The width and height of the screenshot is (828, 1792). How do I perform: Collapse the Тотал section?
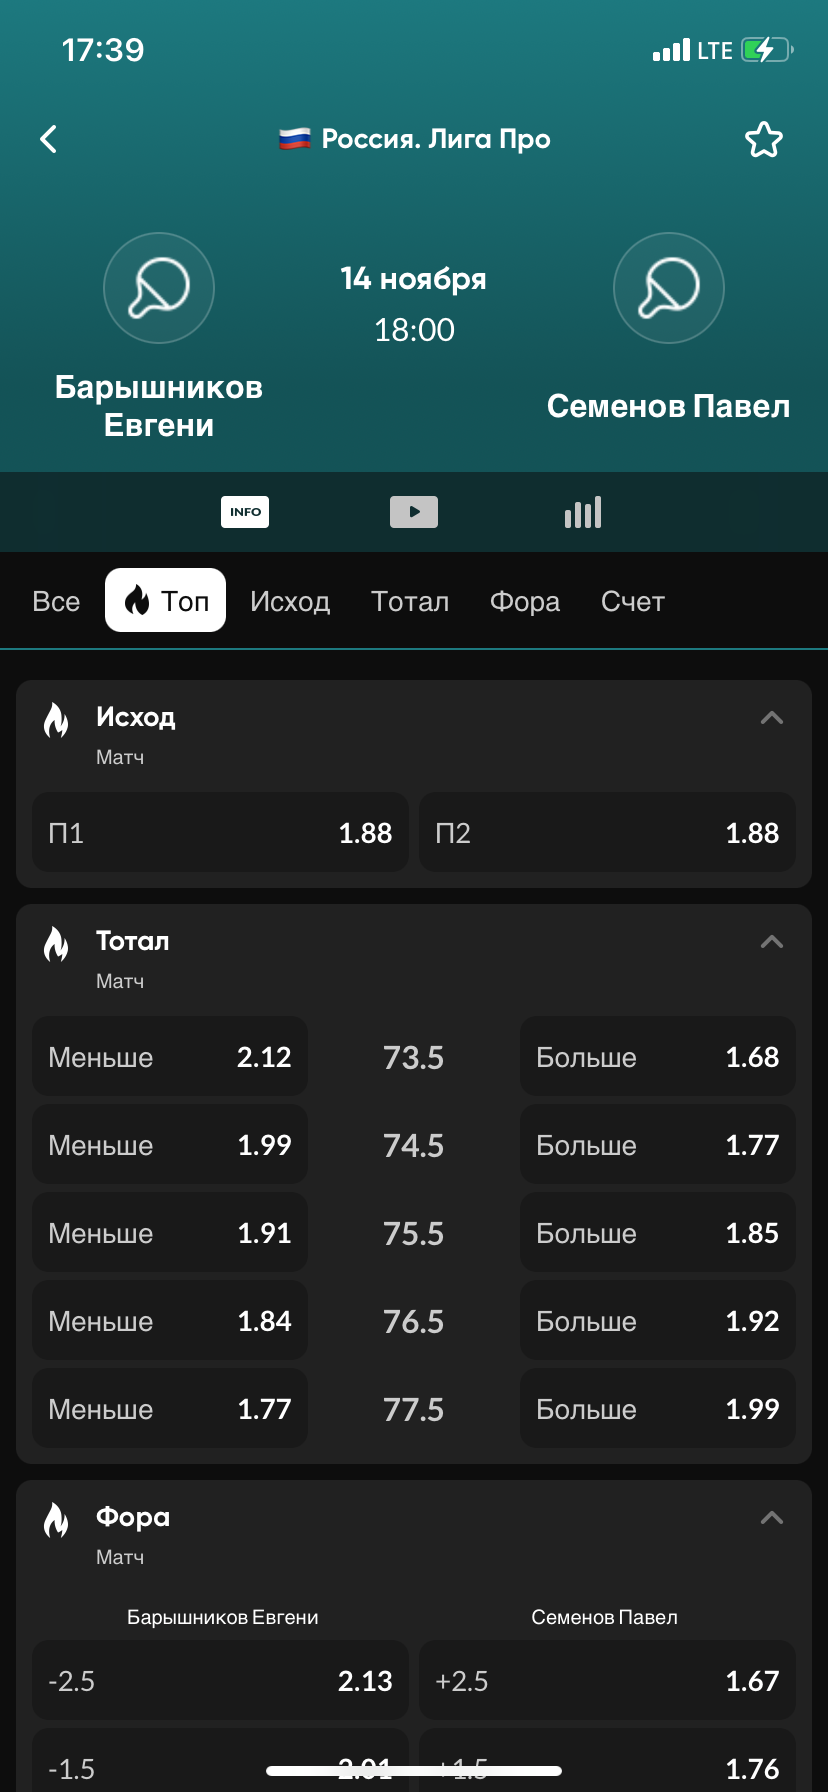(x=772, y=942)
